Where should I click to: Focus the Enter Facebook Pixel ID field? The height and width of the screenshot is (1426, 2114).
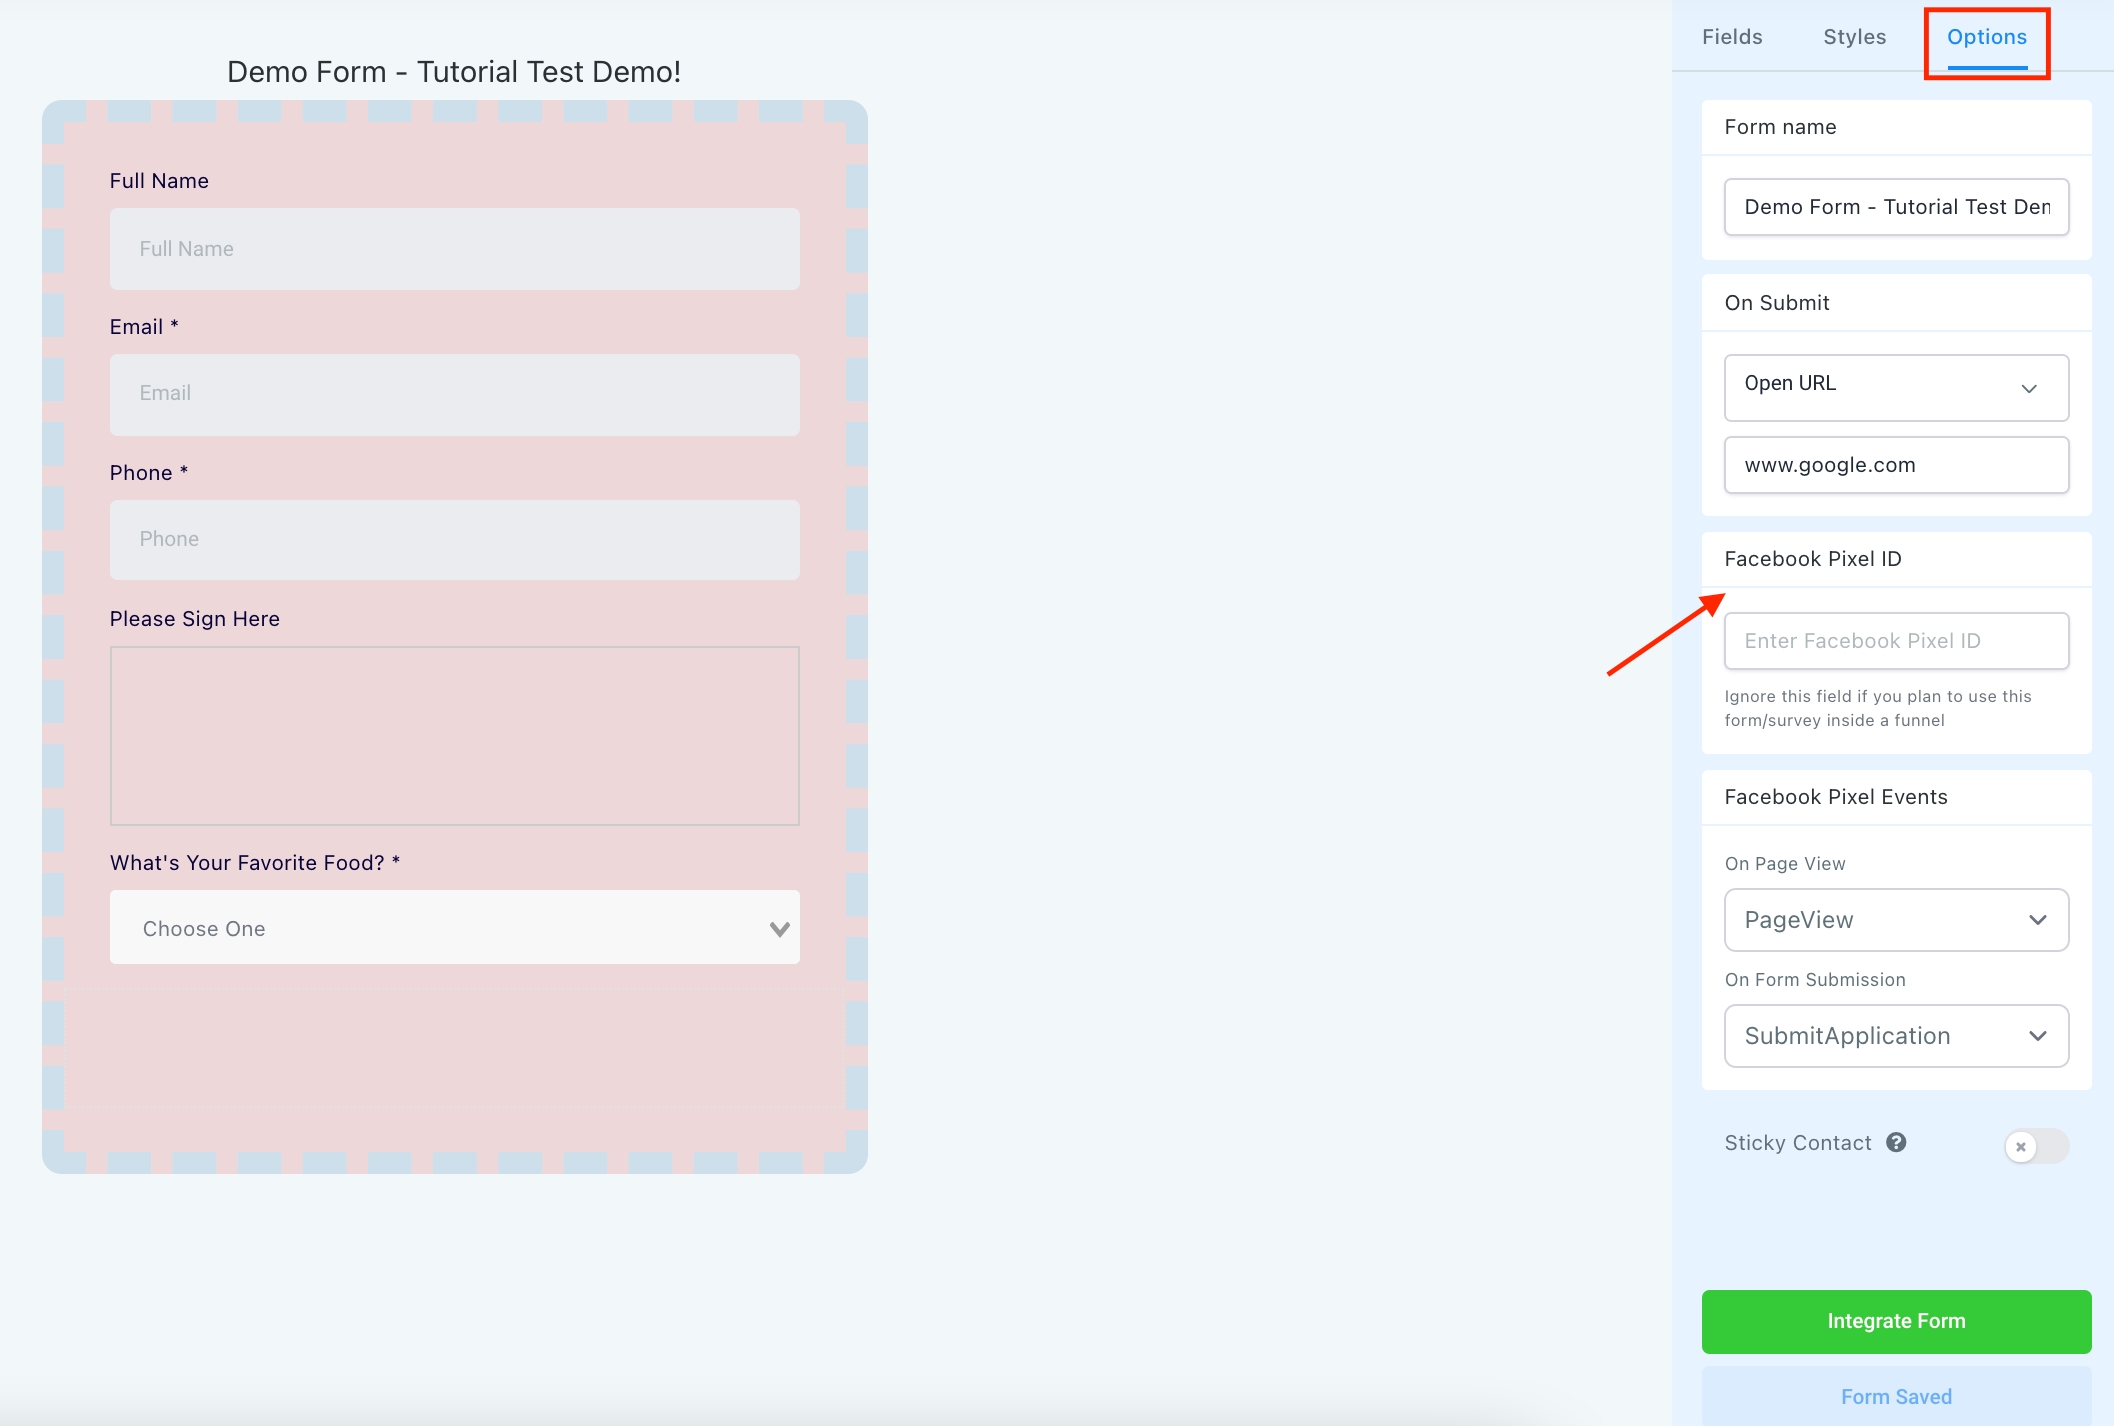[x=1895, y=641]
